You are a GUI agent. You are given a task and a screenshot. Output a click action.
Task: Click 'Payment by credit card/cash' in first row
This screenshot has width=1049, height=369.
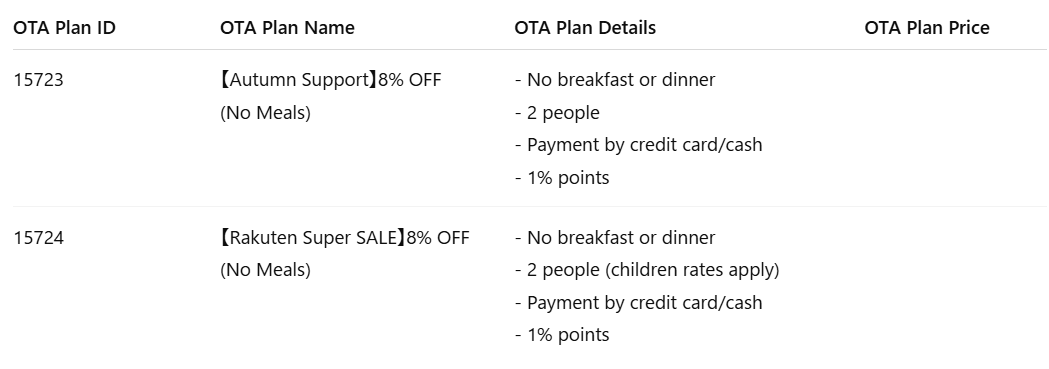638,145
